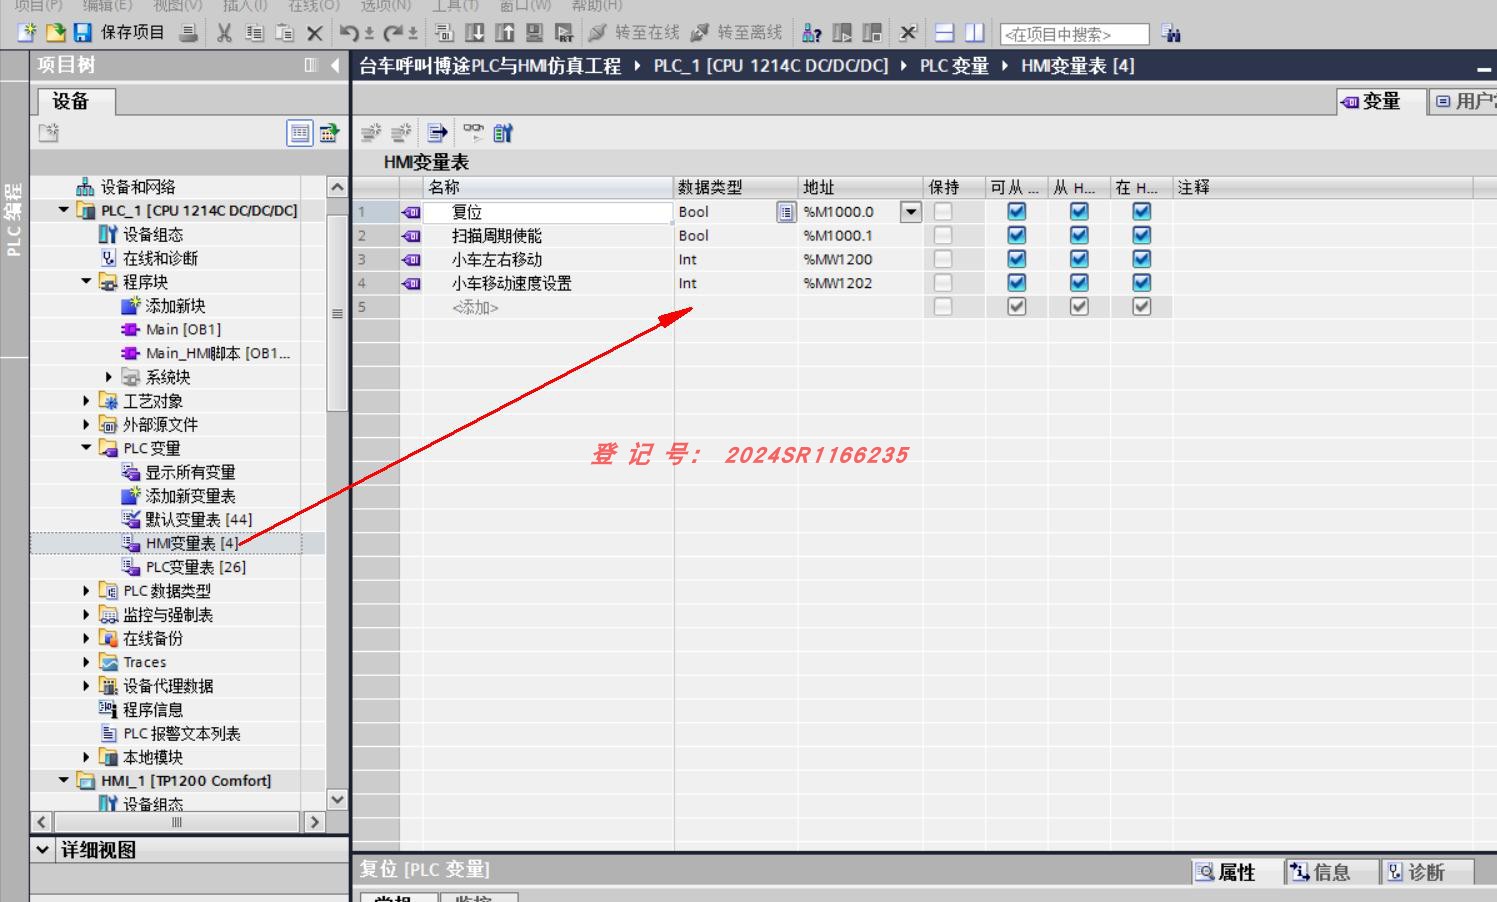The height and width of the screenshot is (902, 1497).
Task: Click the stop CPU icon
Action: click(872, 33)
